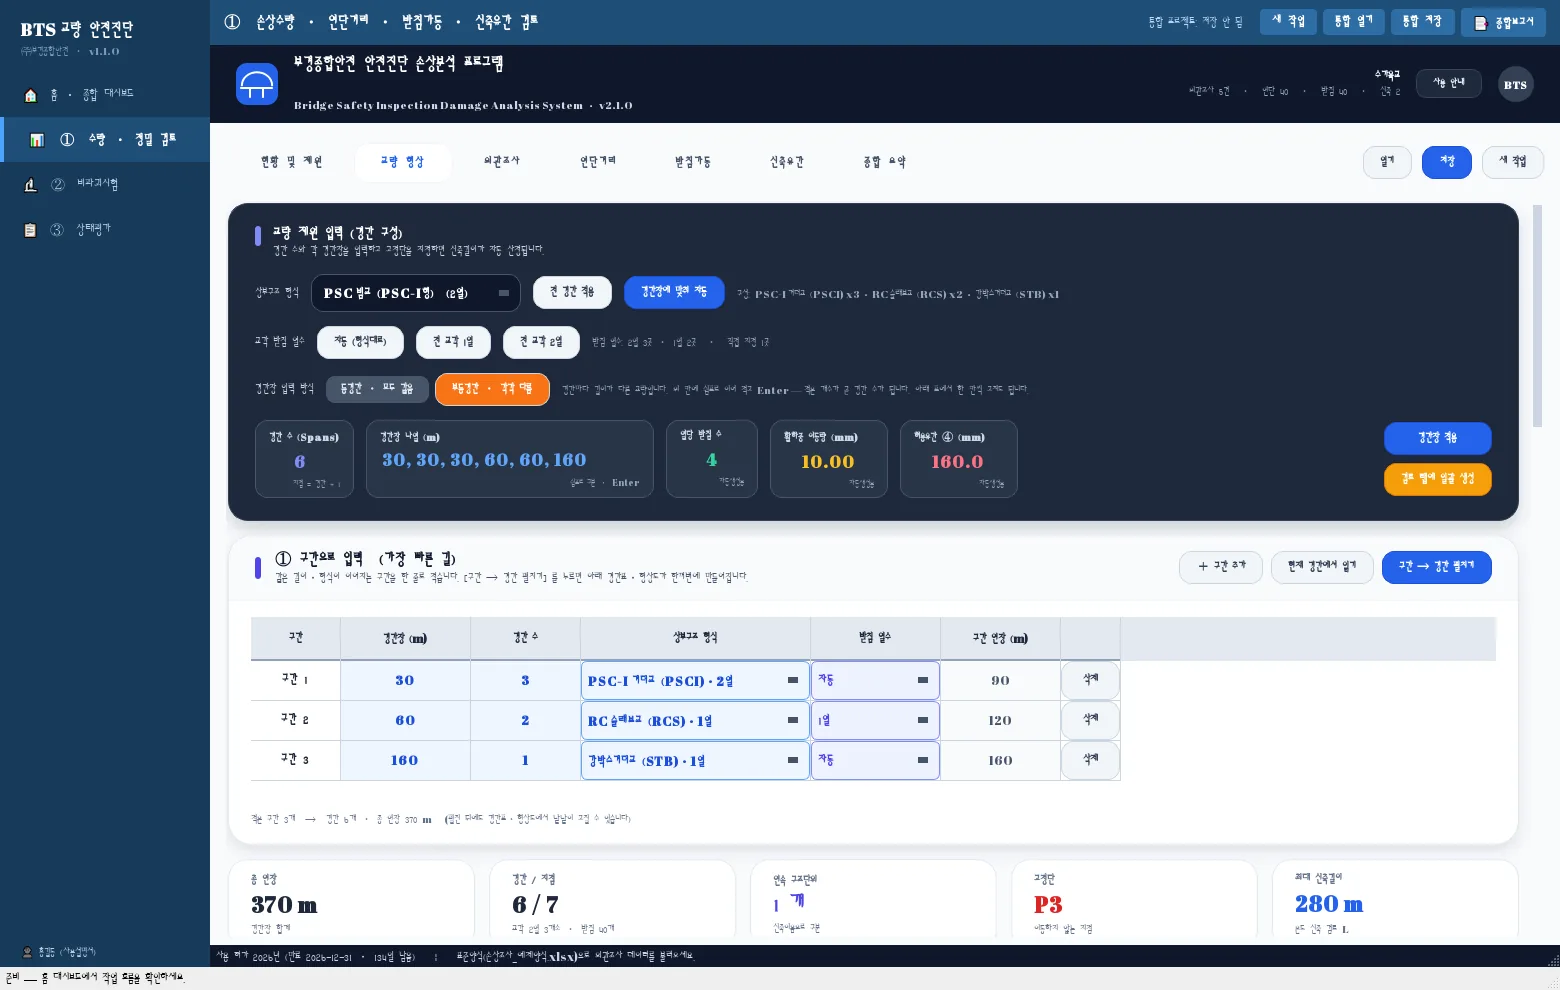
Task: Click 새 작업 button beside 저장
Action: (x=1512, y=162)
